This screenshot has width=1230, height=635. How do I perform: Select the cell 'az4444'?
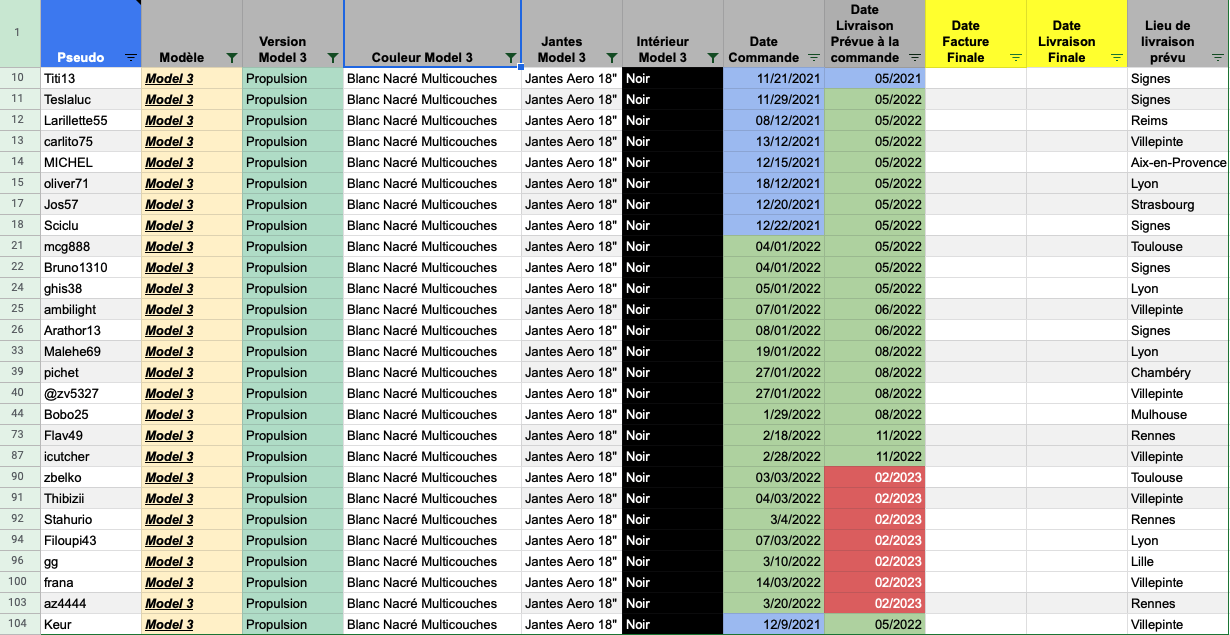[91, 603]
